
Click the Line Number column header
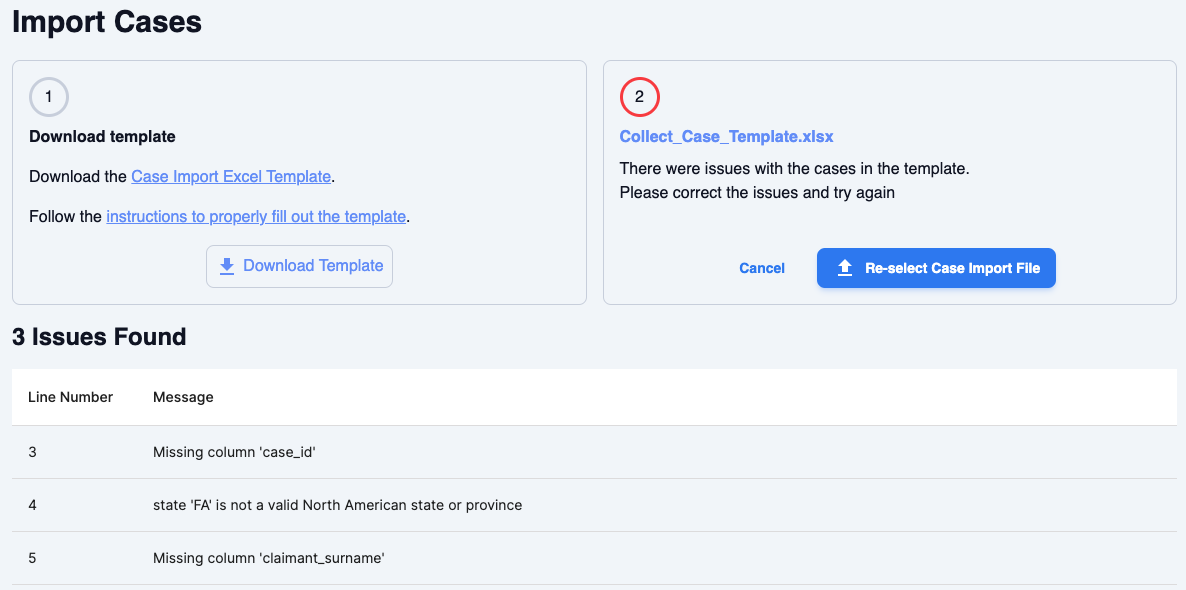pos(70,397)
